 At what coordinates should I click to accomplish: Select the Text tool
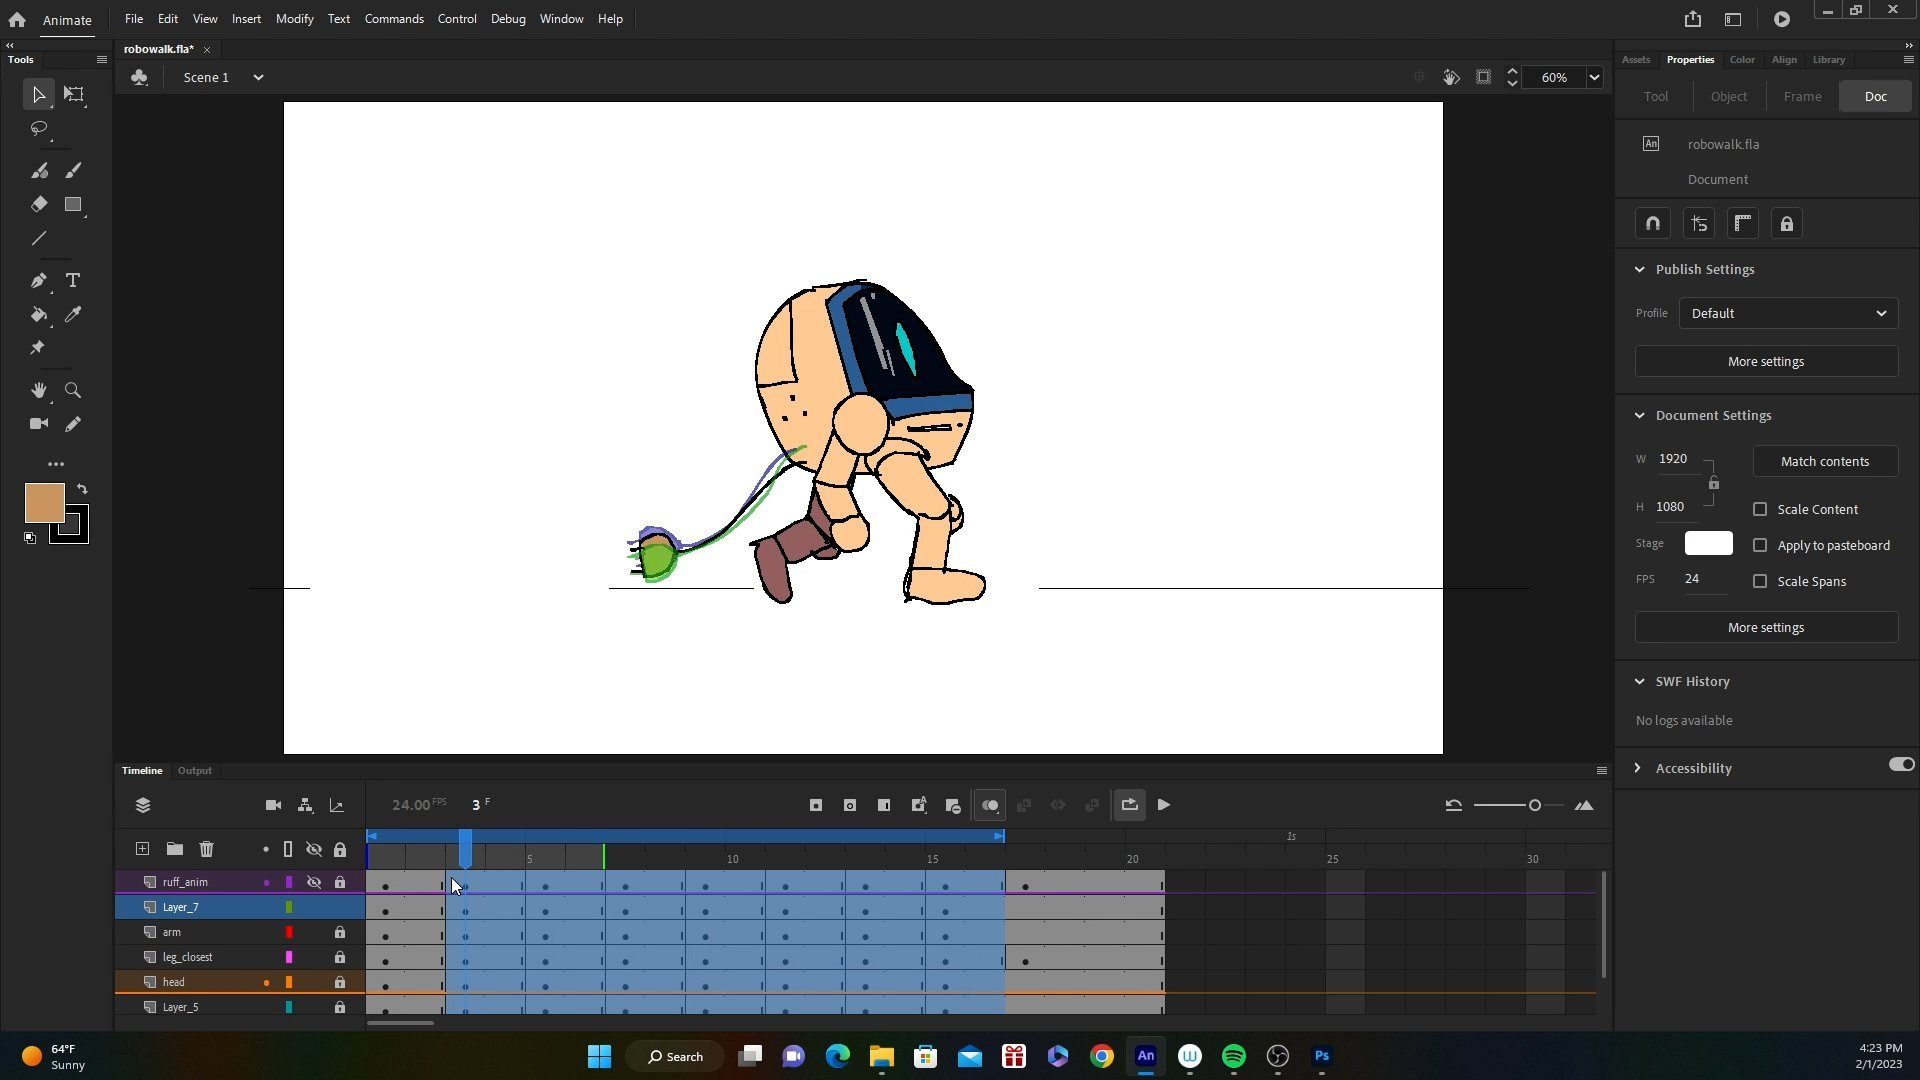tap(73, 280)
